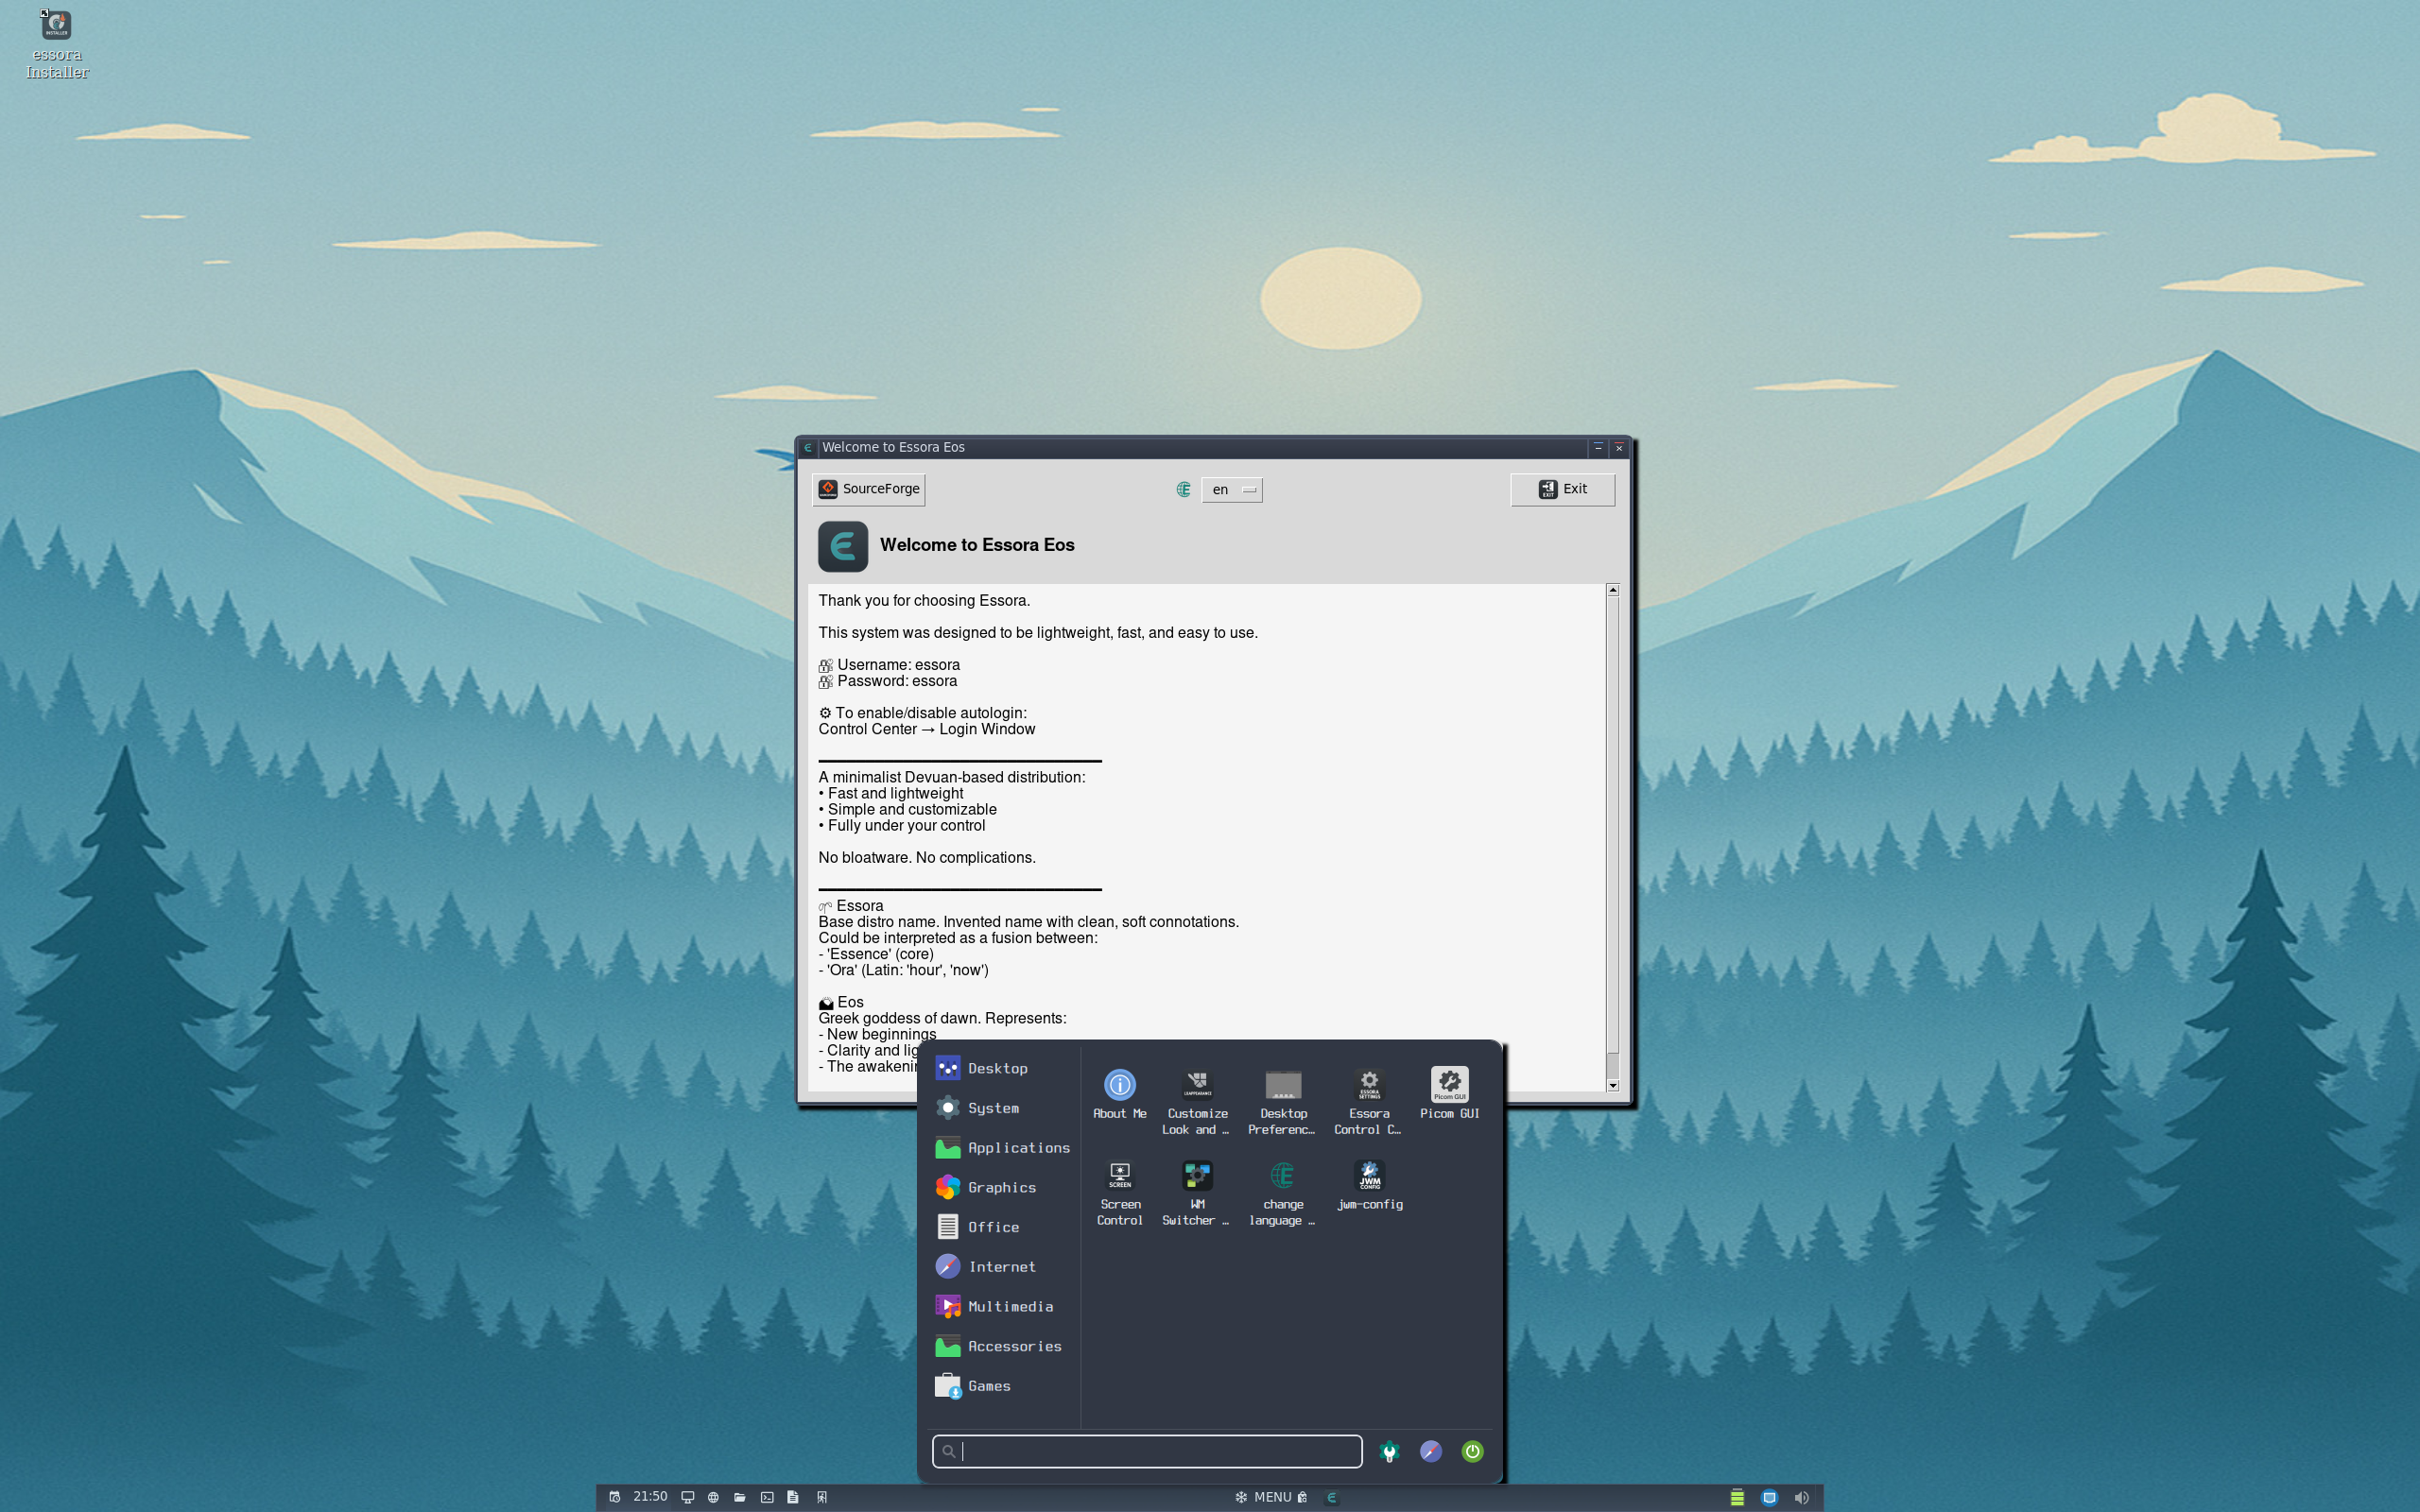Click the text editor document icon in taskbar
This screenshot has width=2420, height=1512.
coord(792,1497)
